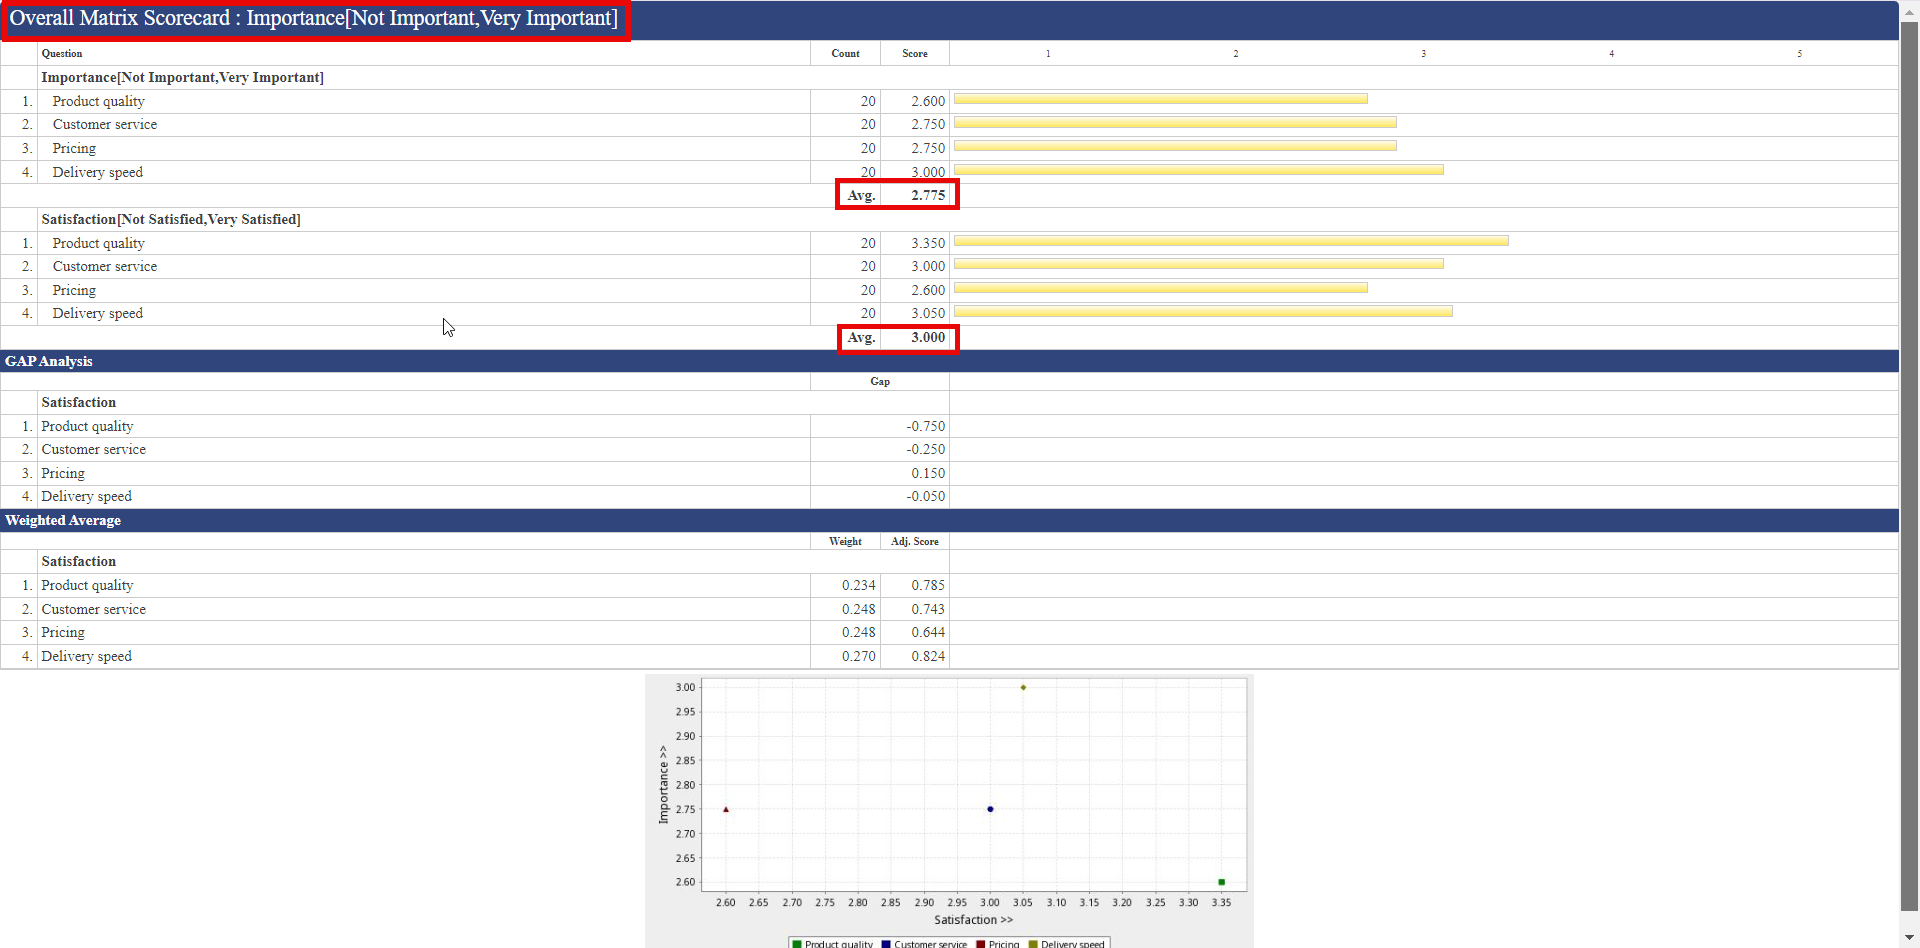
Task: Click the Satisfaction Product quality yellow bar
Action: pyautogui.click(x=1231, y=241)
